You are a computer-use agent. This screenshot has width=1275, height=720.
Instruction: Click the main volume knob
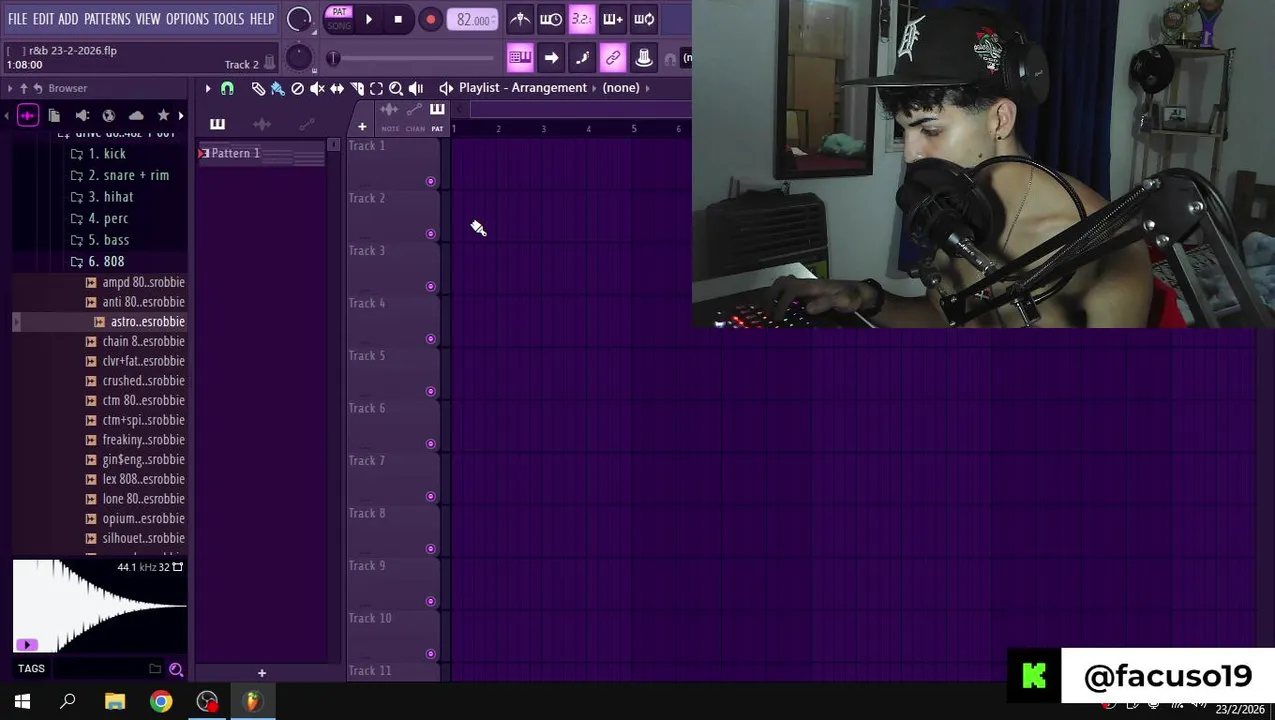299,19
